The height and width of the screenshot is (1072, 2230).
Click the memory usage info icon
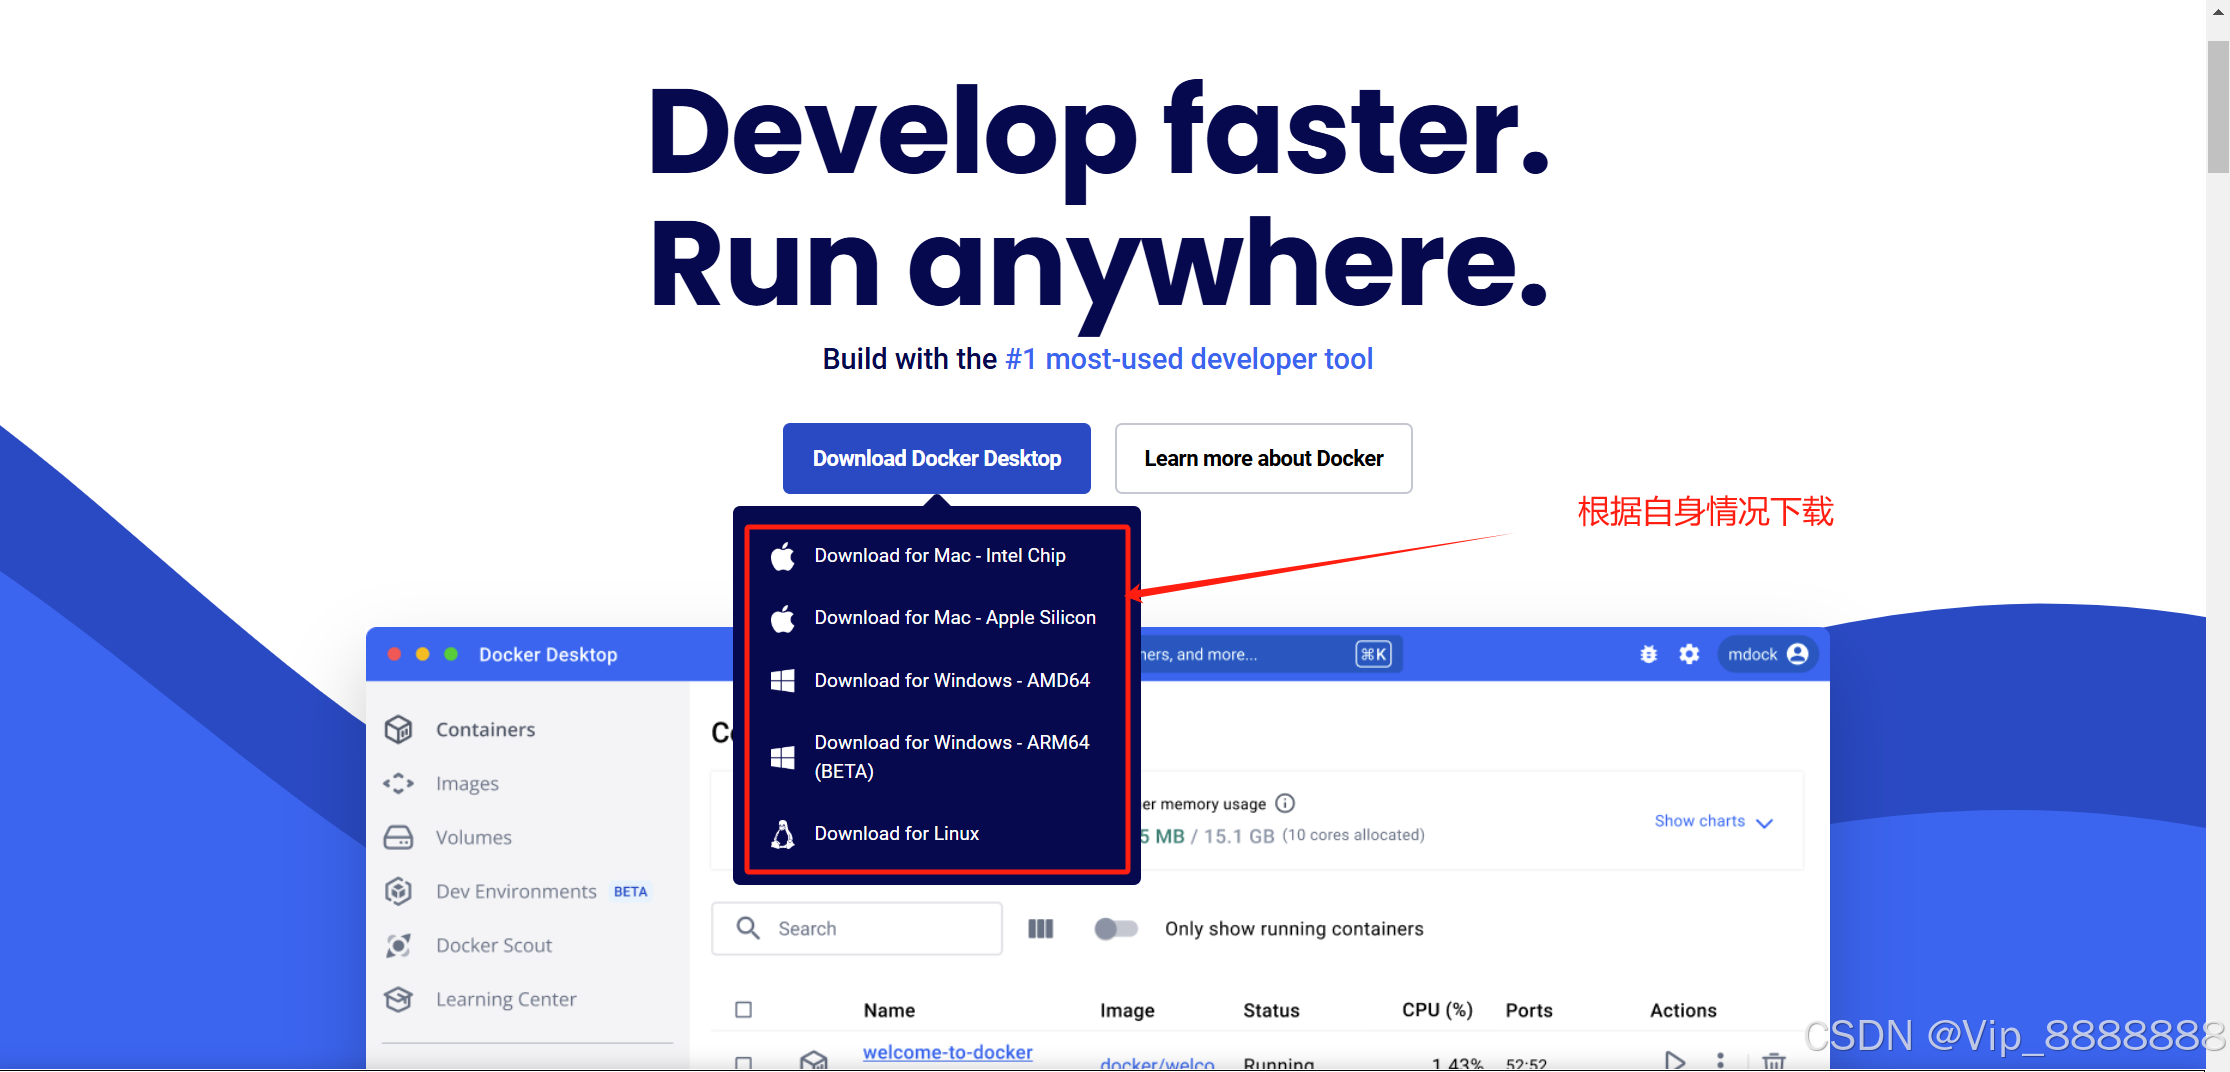tap(1285, 803)
